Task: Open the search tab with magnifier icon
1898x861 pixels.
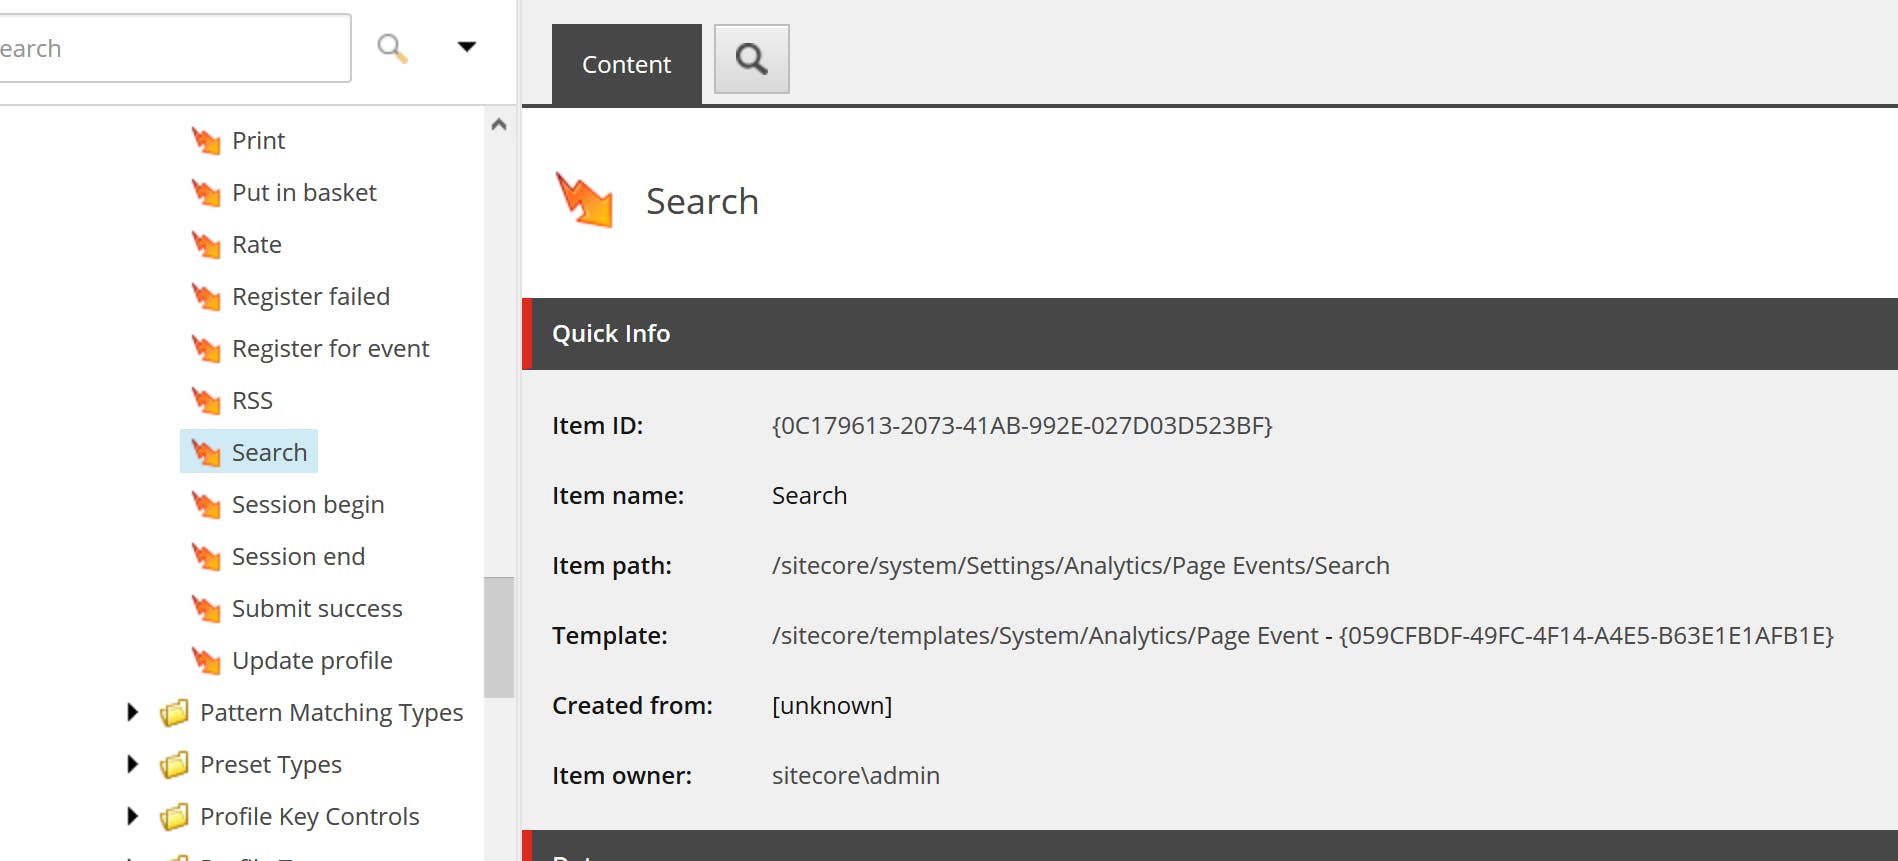Action: click(x=752, y=59)
